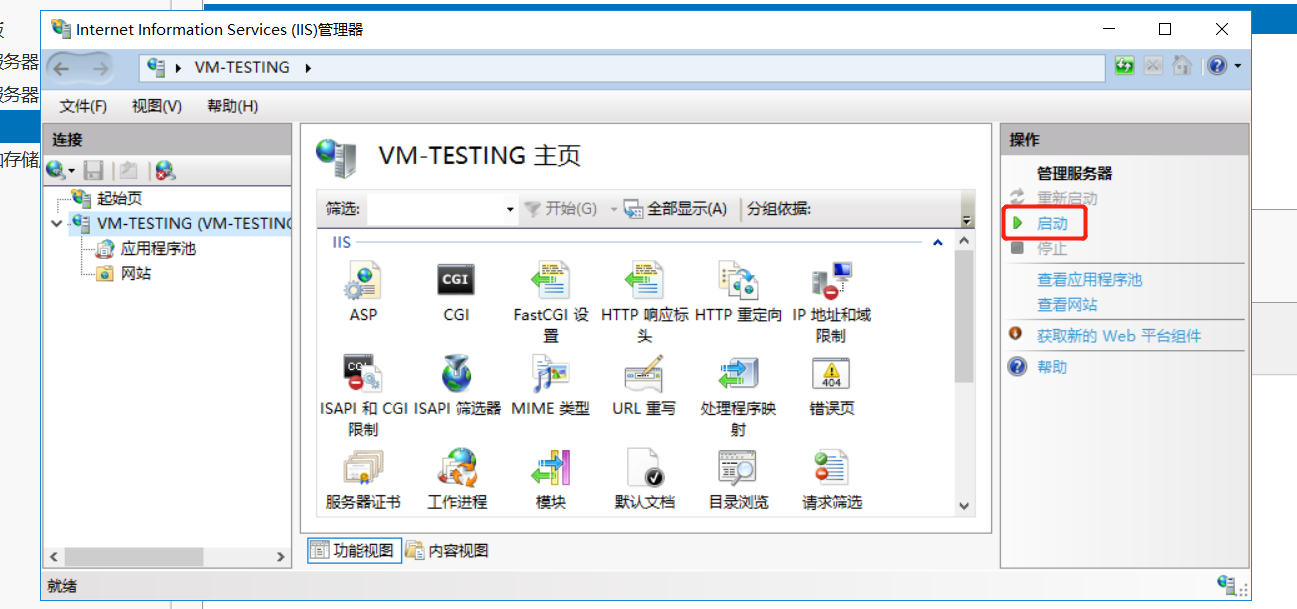Click the home icon in address bar
1297x609 pixels.
[1182, 66]
